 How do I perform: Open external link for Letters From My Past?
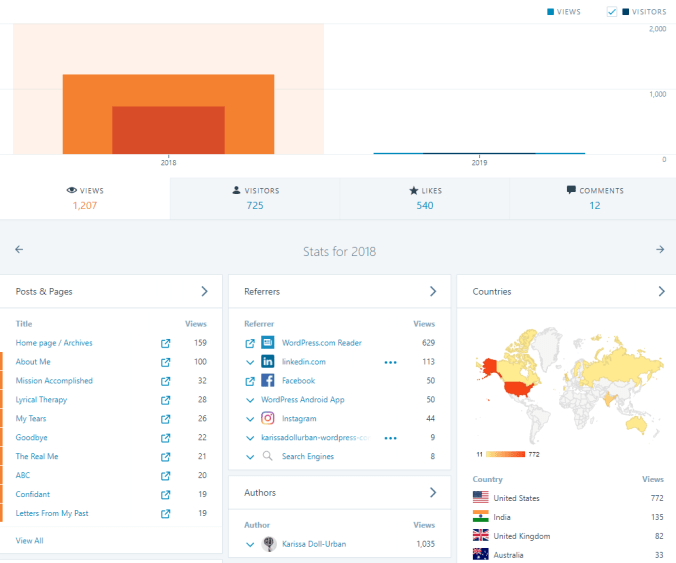click(x=166, y=513)
